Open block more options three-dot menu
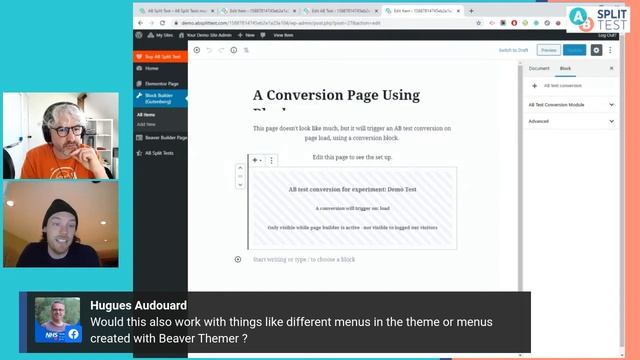Screen dimensions: 640x360 (271, 160)
